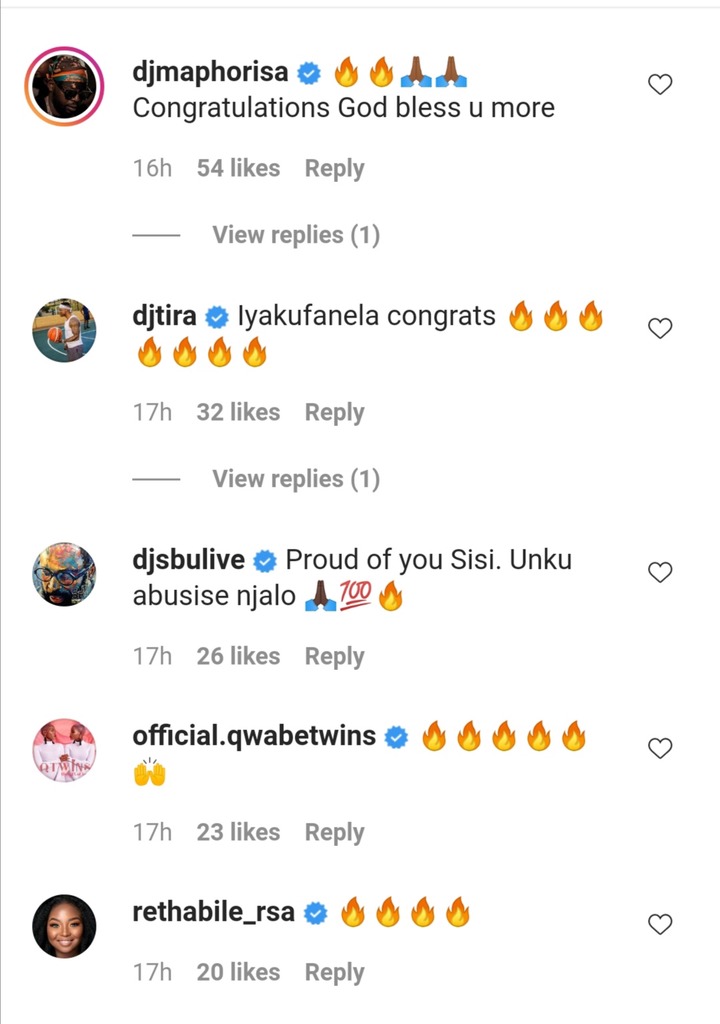Open djmaphorisa's profile picture
Viewport: 720px width, 1024px height.
tap(64, 86)
